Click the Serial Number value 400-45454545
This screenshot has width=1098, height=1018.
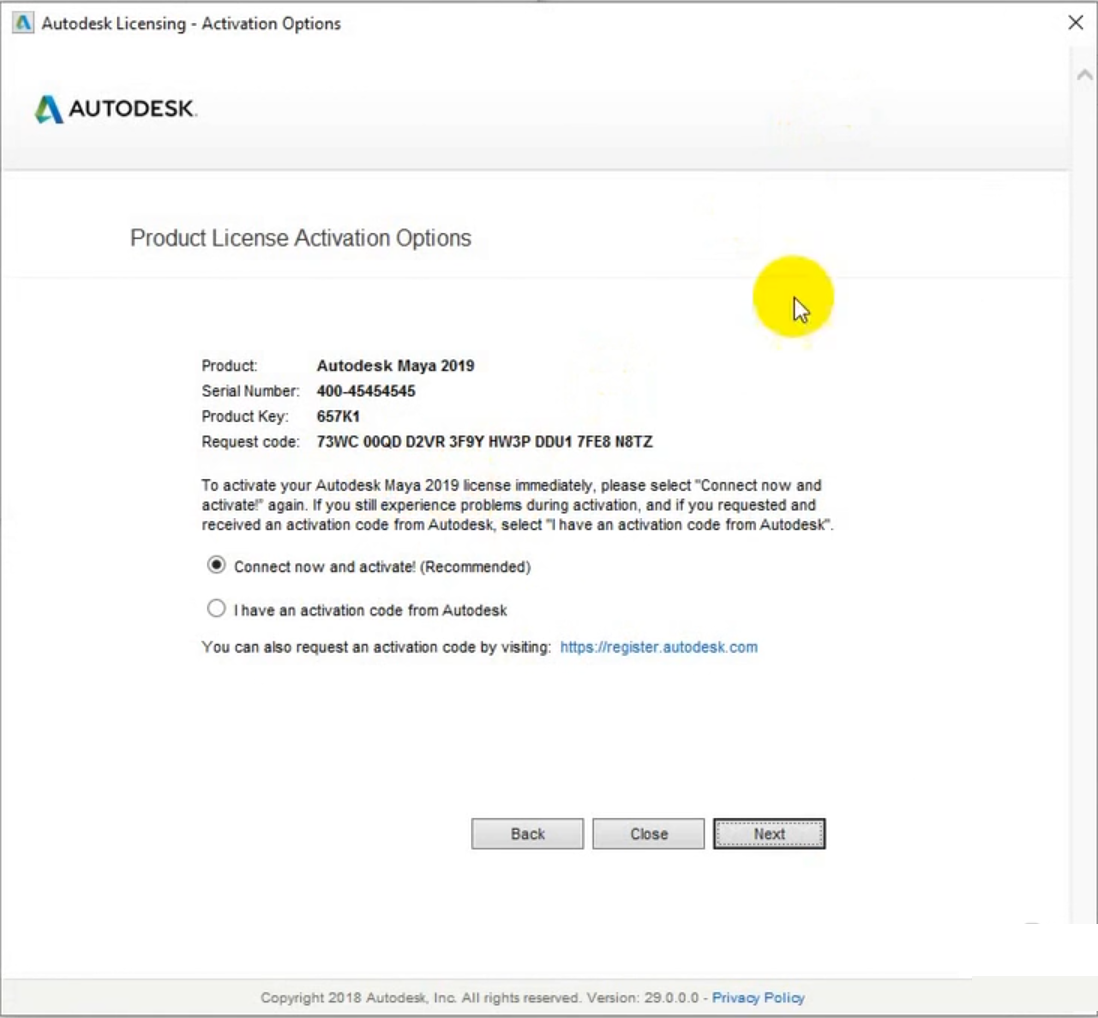pos(366,391)
